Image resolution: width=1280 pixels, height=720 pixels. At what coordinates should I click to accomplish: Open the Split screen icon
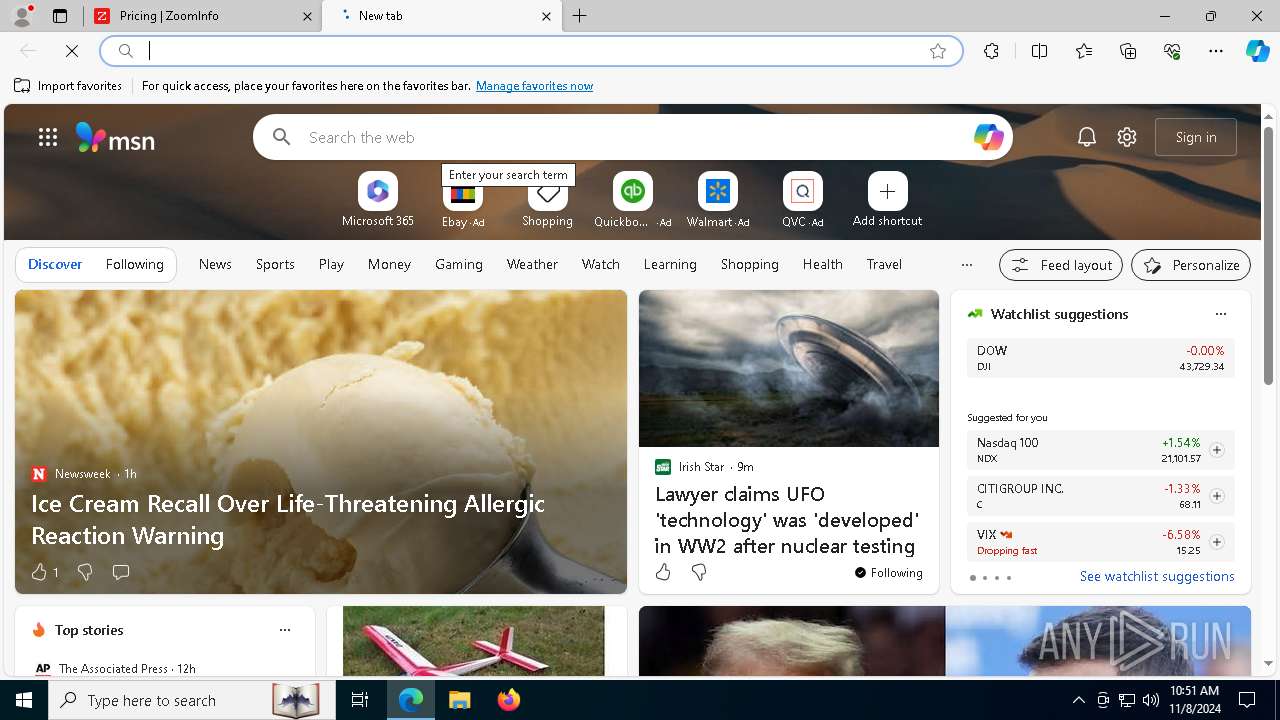[1039, 51]
